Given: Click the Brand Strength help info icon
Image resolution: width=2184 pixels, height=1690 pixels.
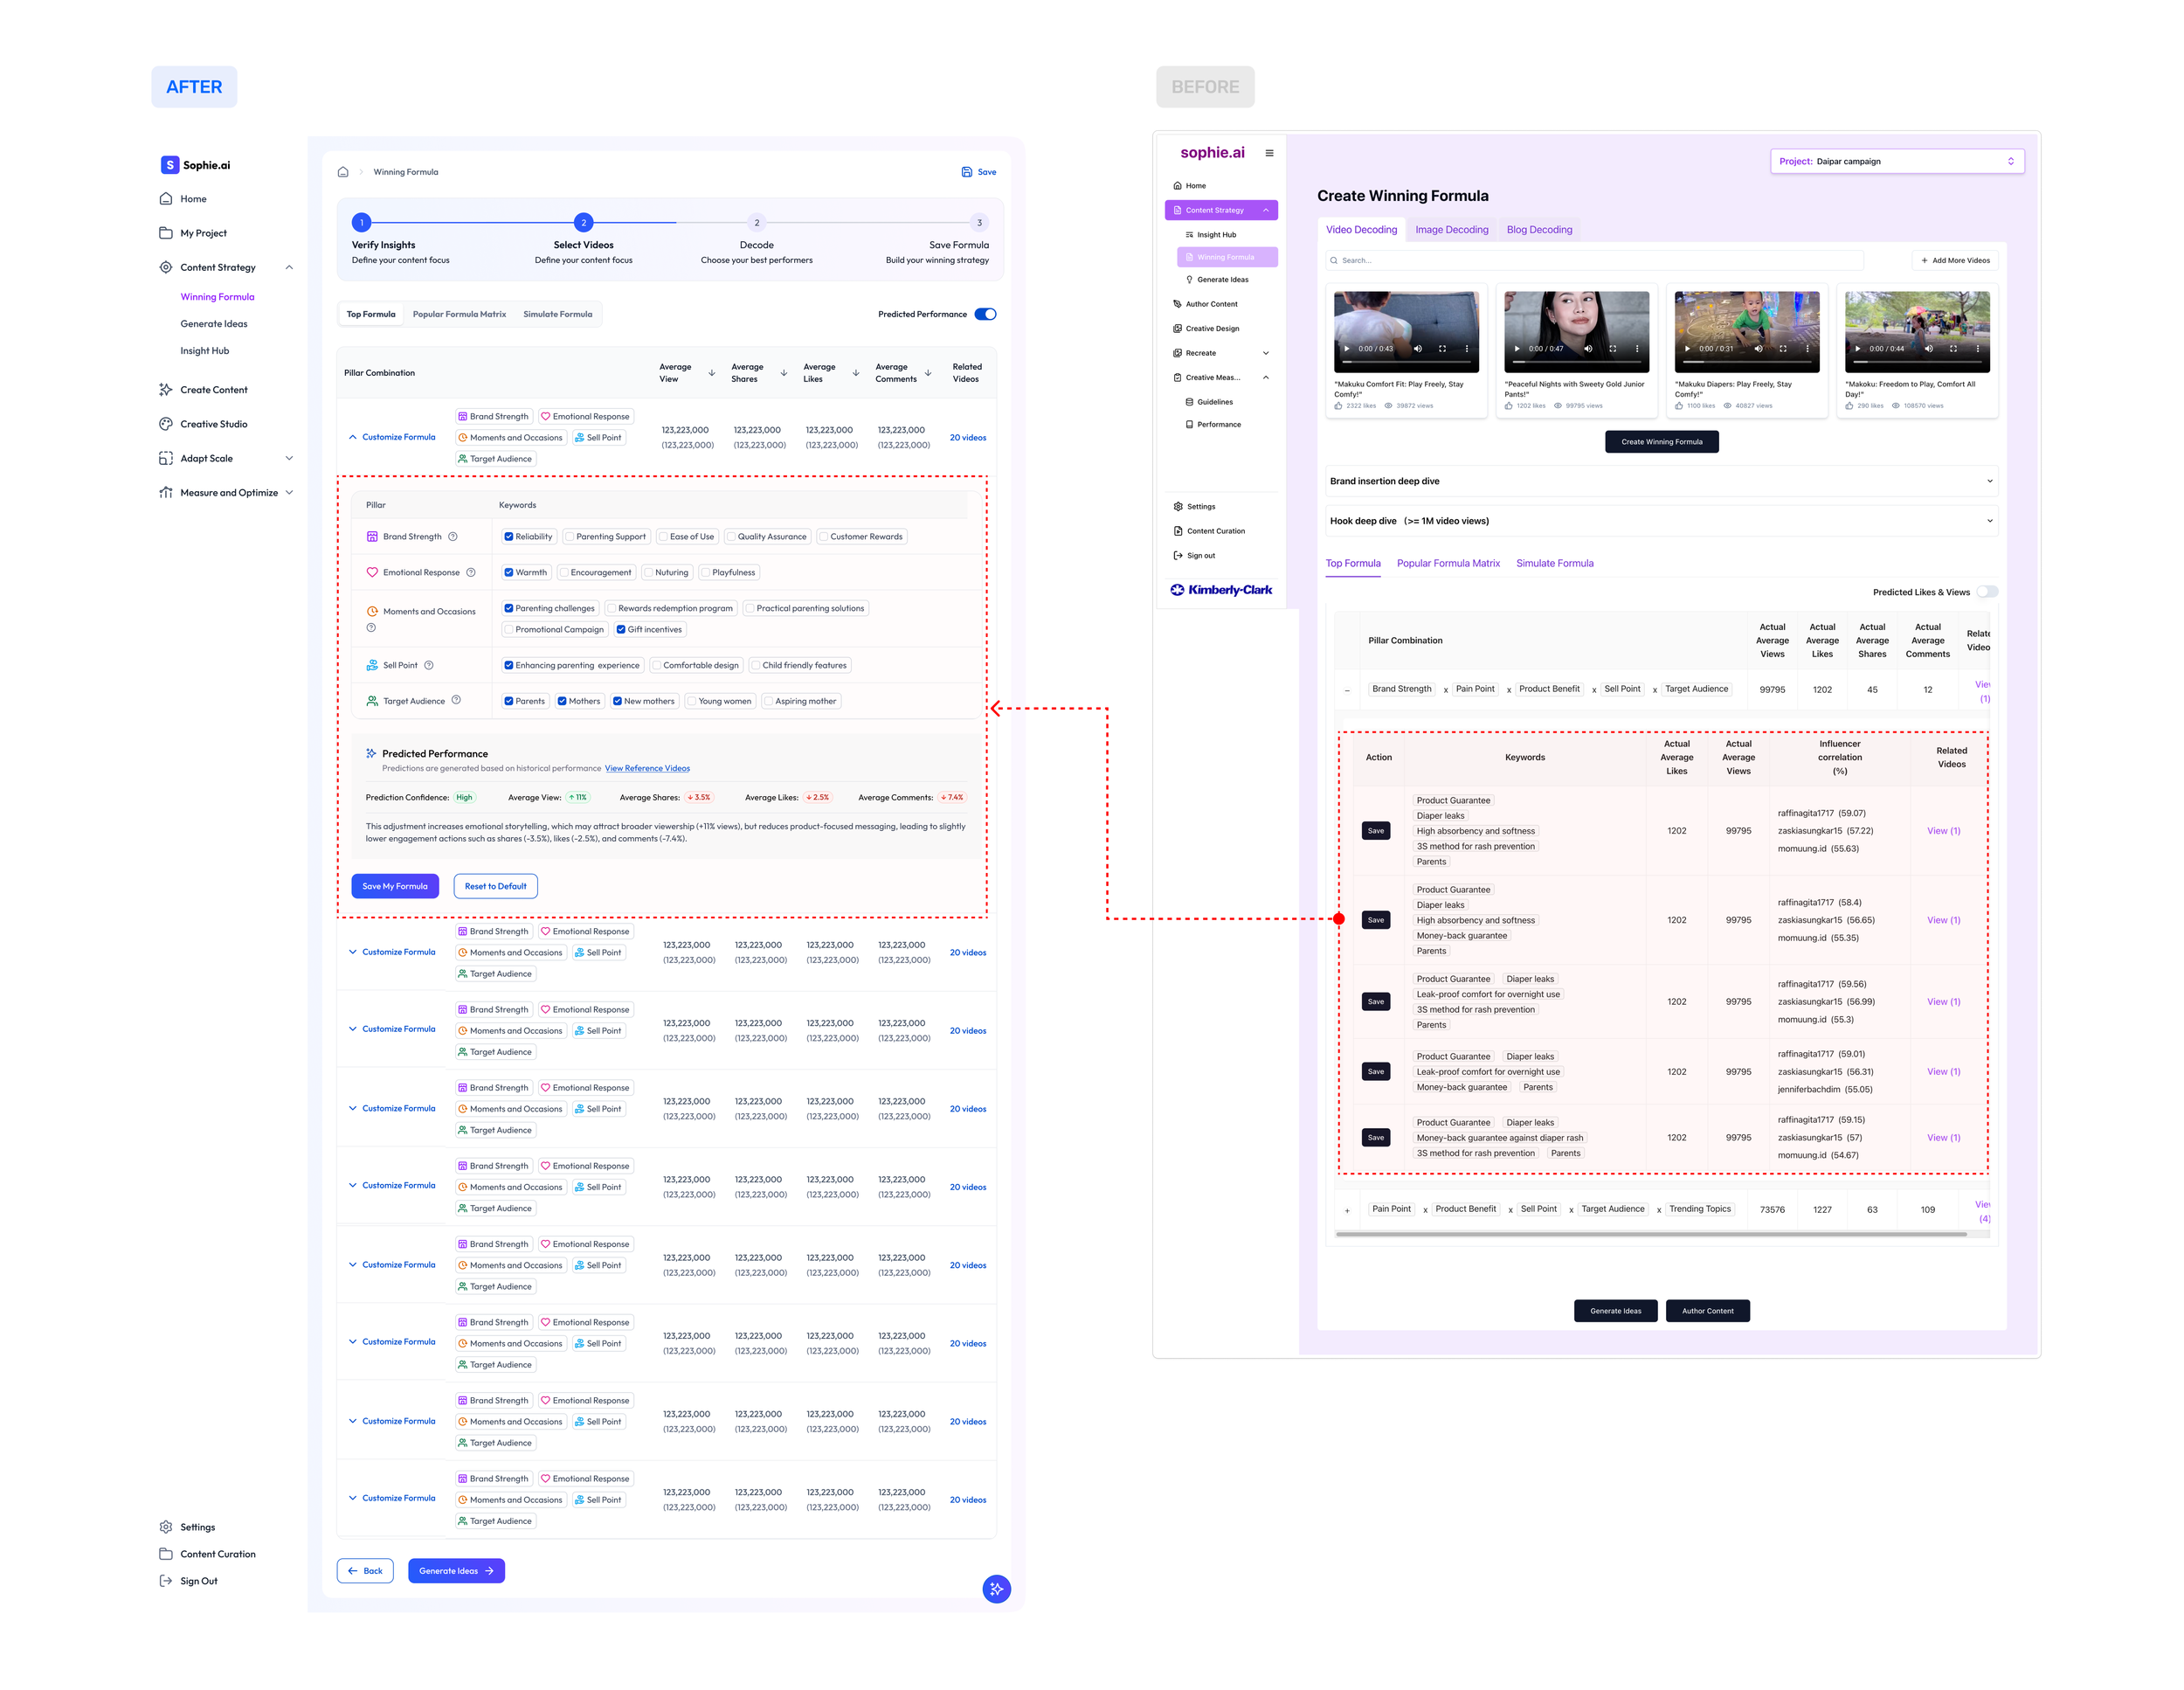Looking at the screenshot, I should pyautogui.click(x=453, y=537).
